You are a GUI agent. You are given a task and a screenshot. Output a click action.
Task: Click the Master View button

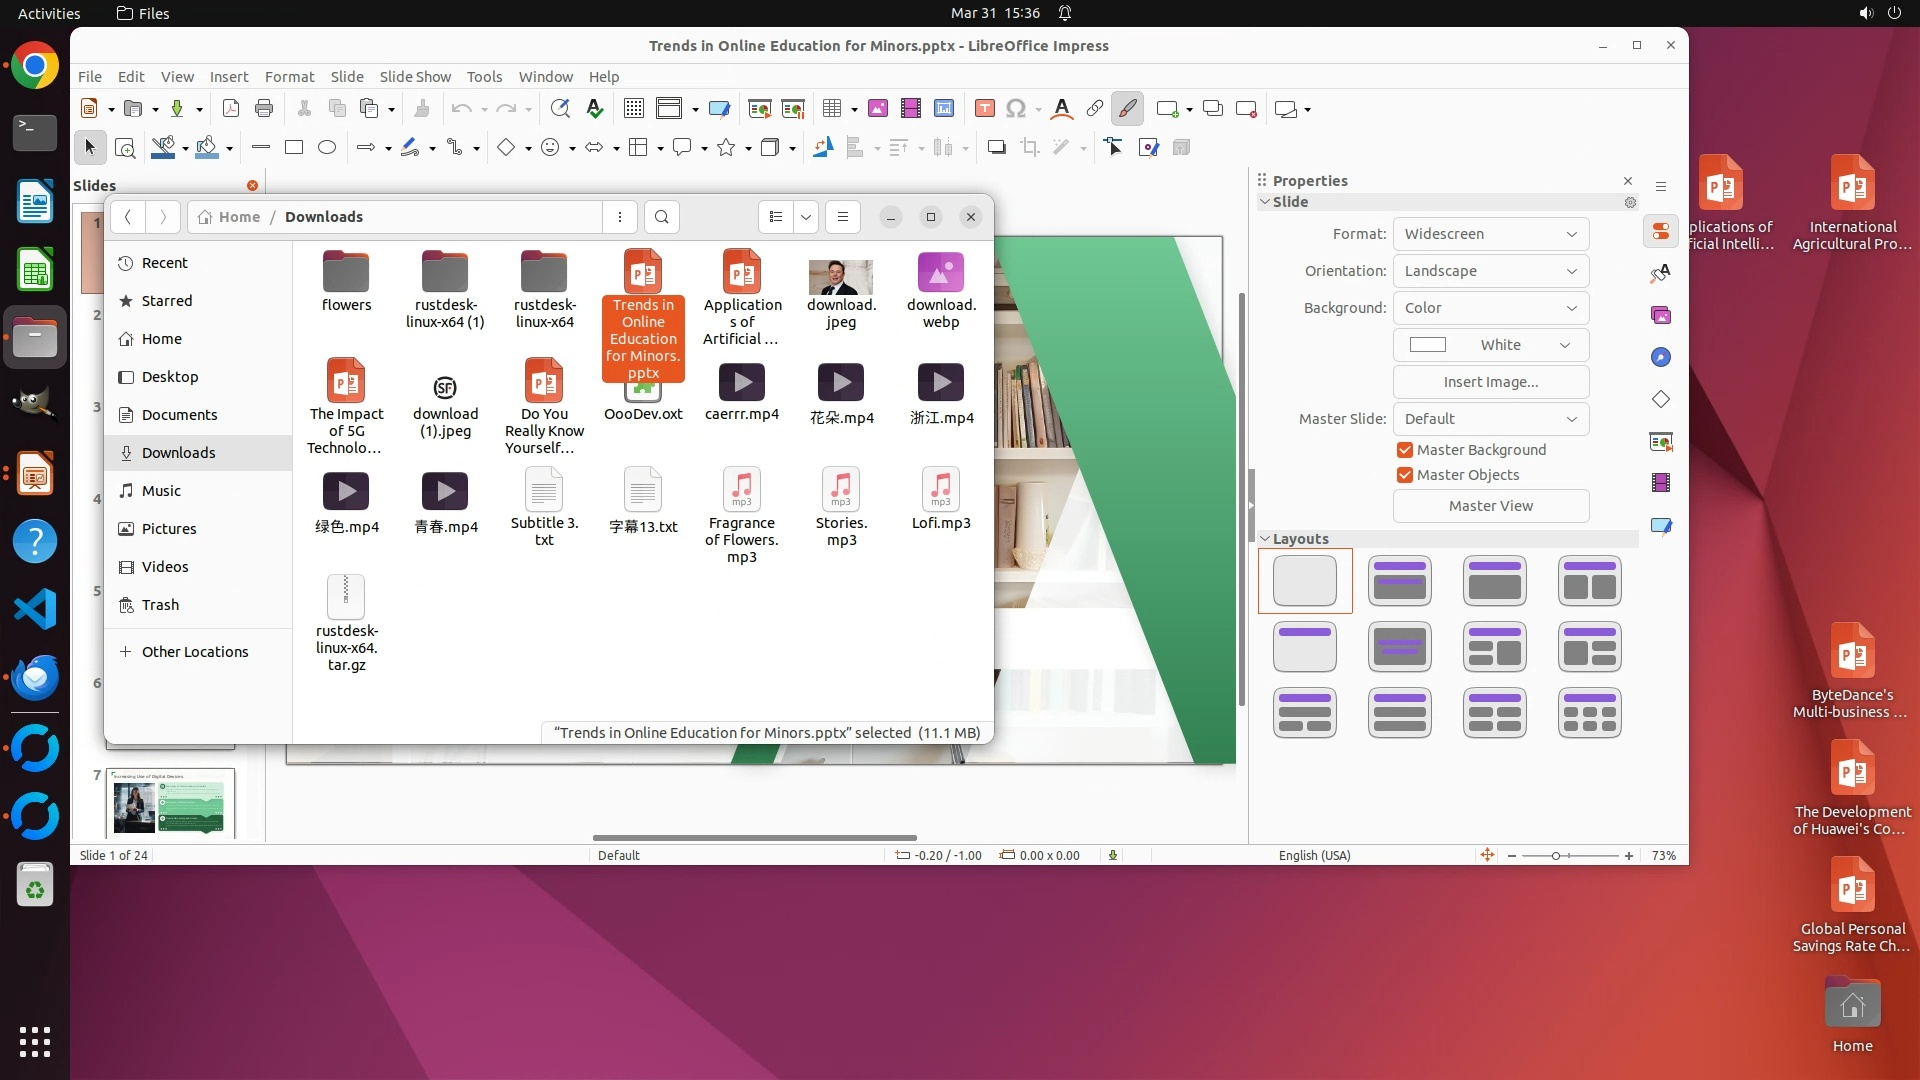(1490, 506)
